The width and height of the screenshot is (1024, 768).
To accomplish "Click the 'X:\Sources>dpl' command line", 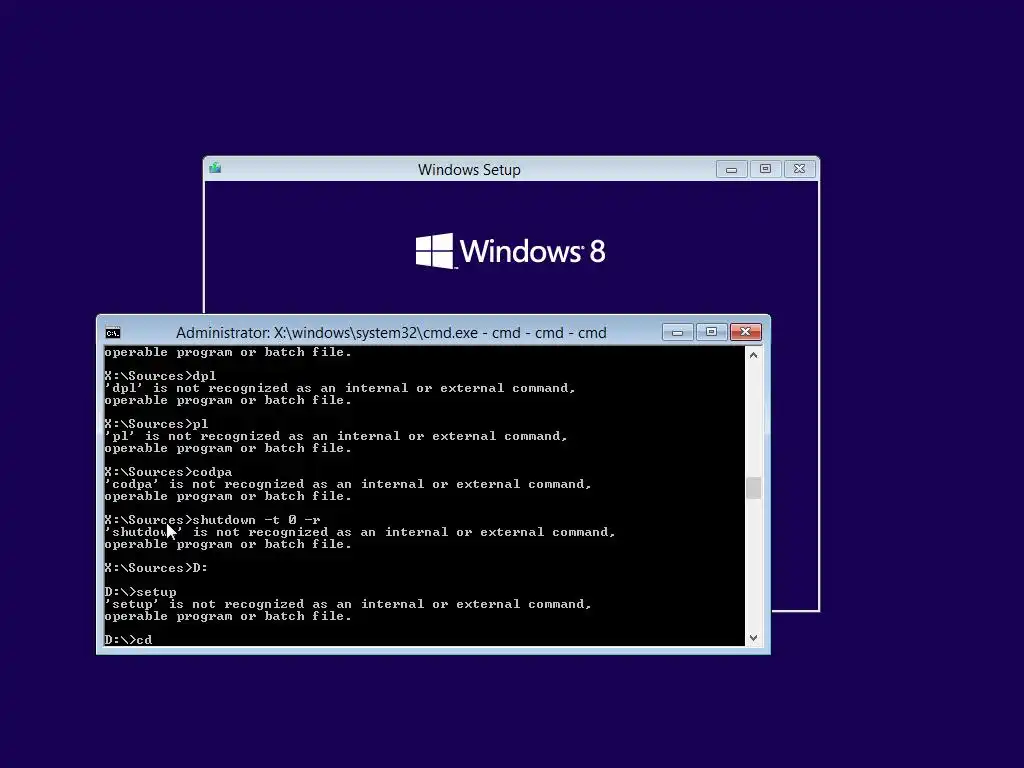I will (x=160, y=376).
